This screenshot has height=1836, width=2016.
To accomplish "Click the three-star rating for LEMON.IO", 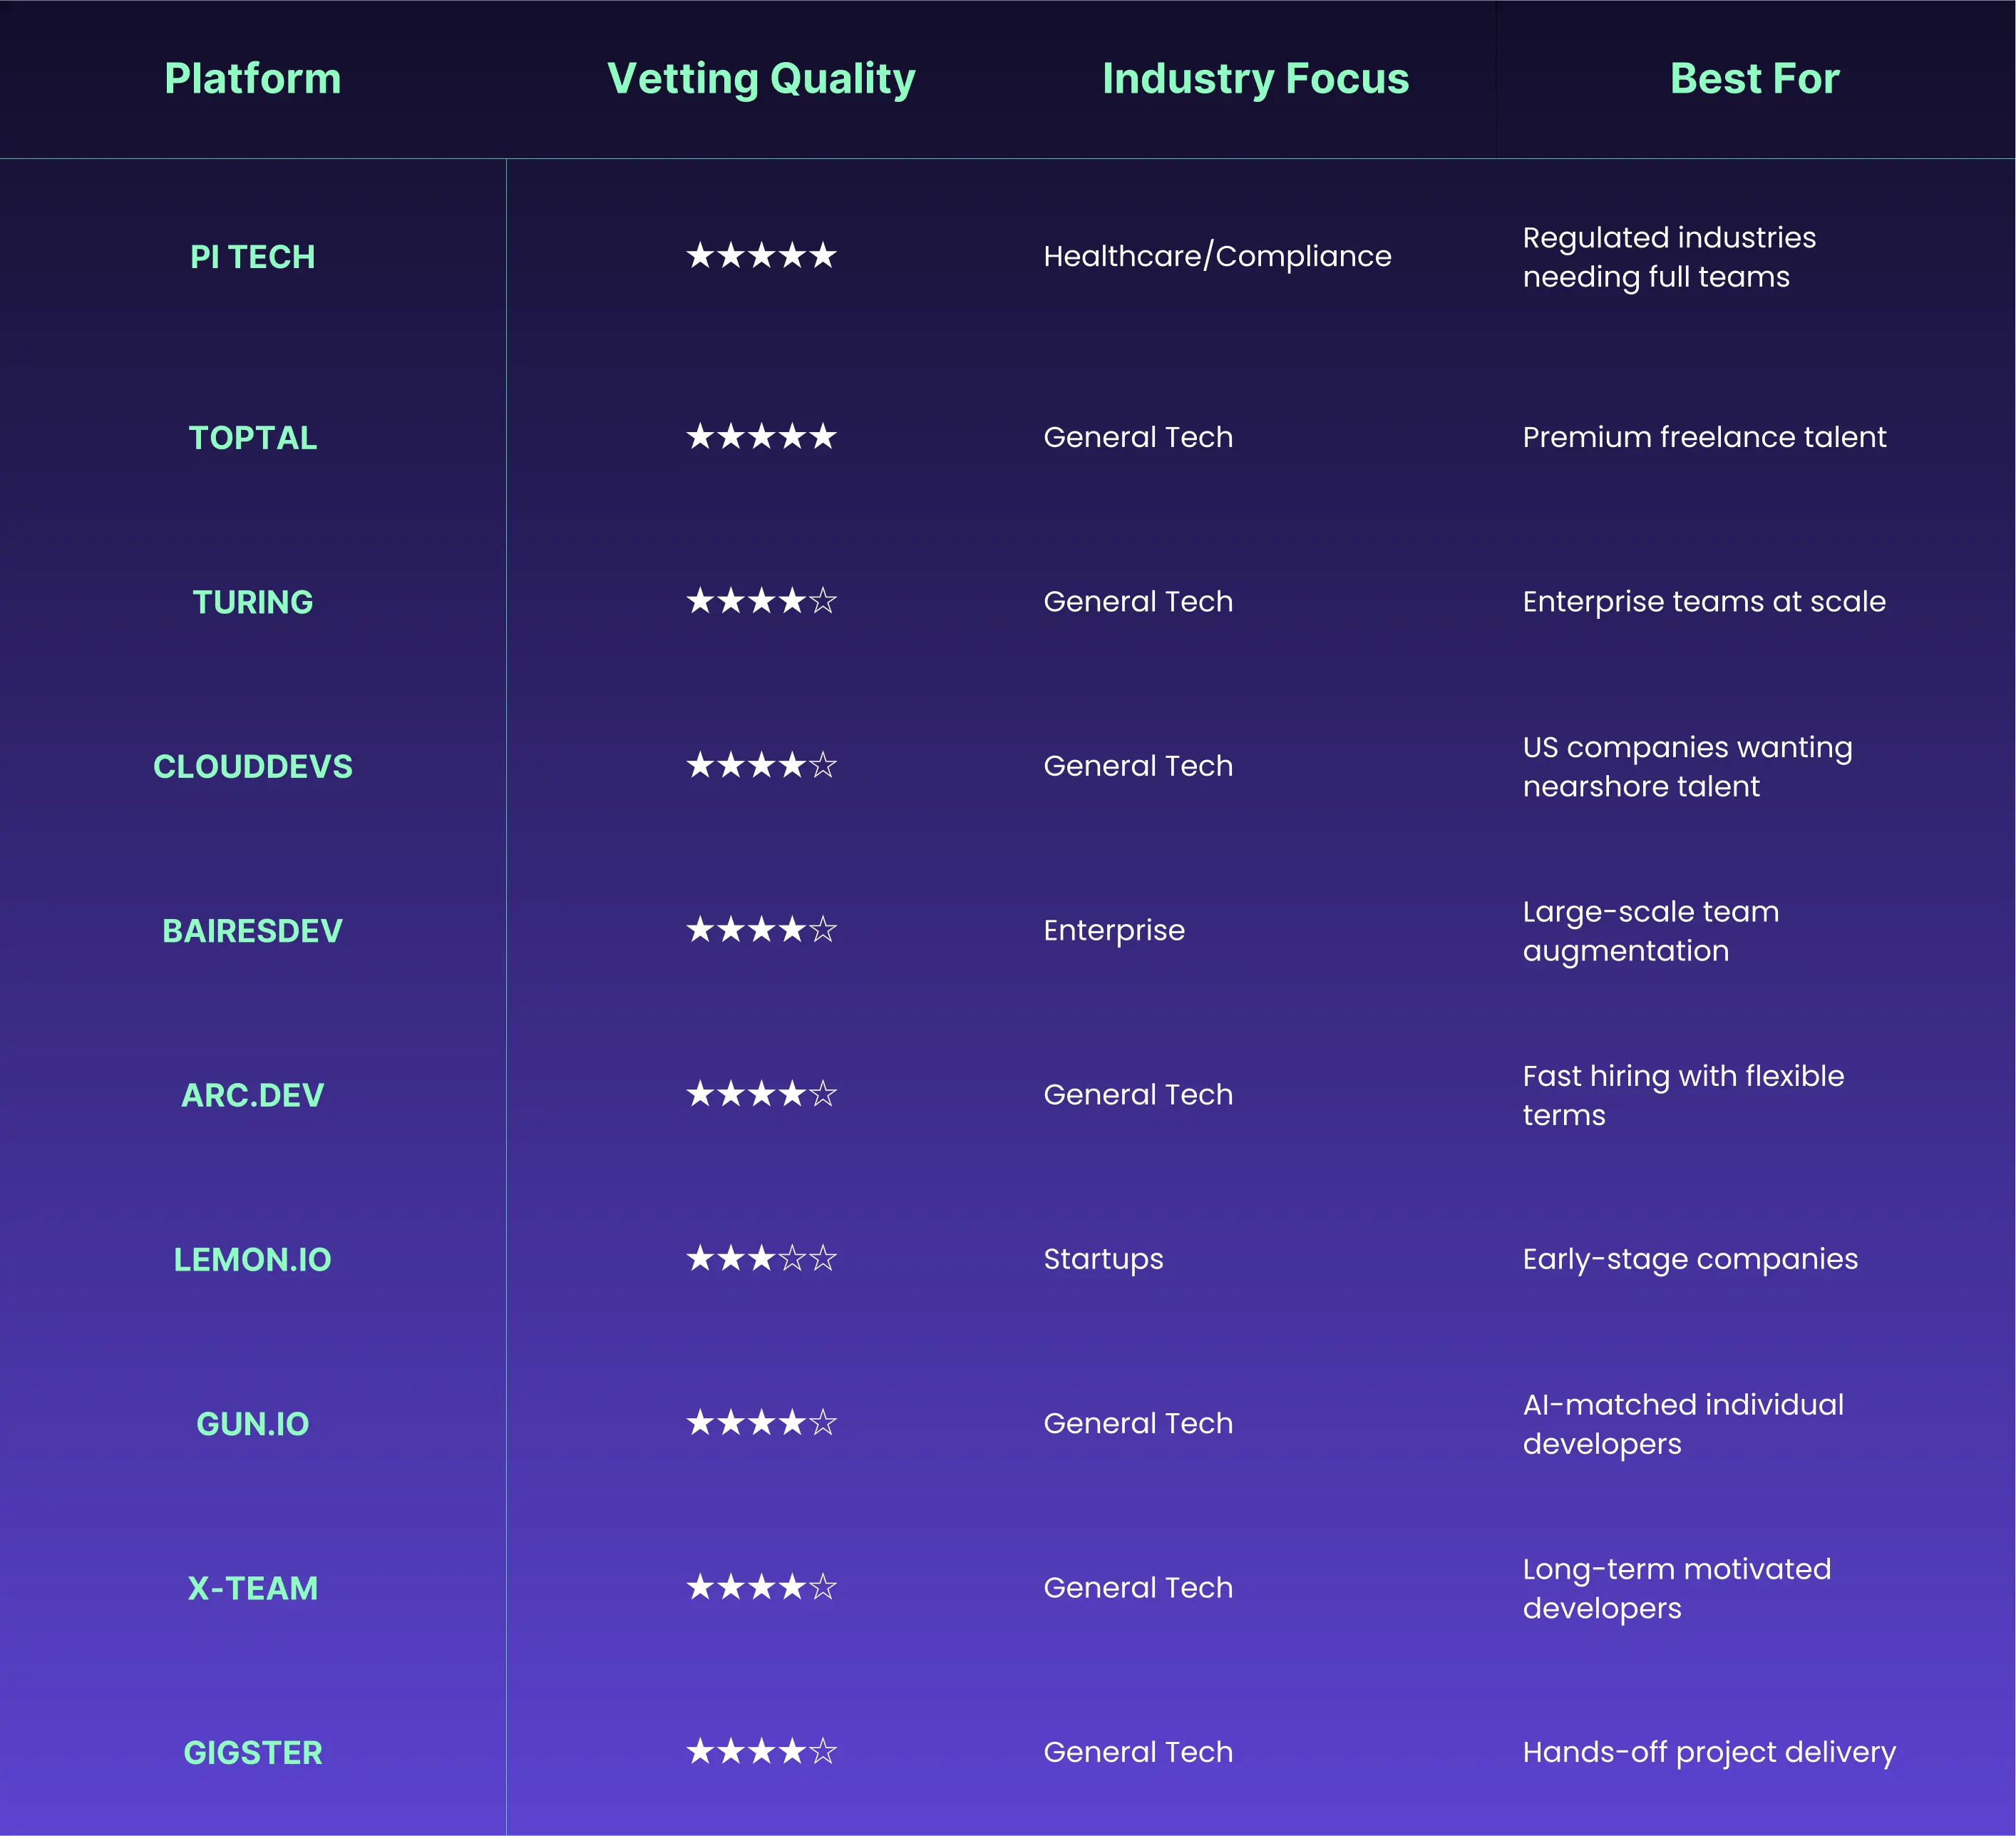I will [x=761, y=1258].
